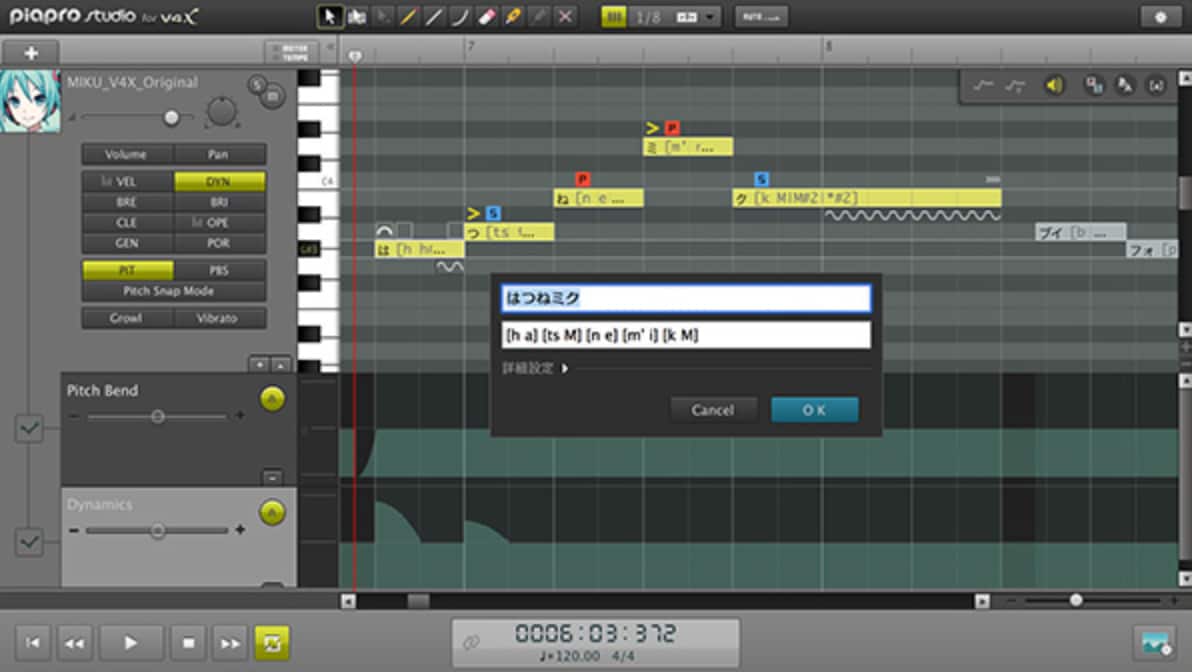
Task: Enable the PIT pitch parameter
Action: (x=128, y=270)
